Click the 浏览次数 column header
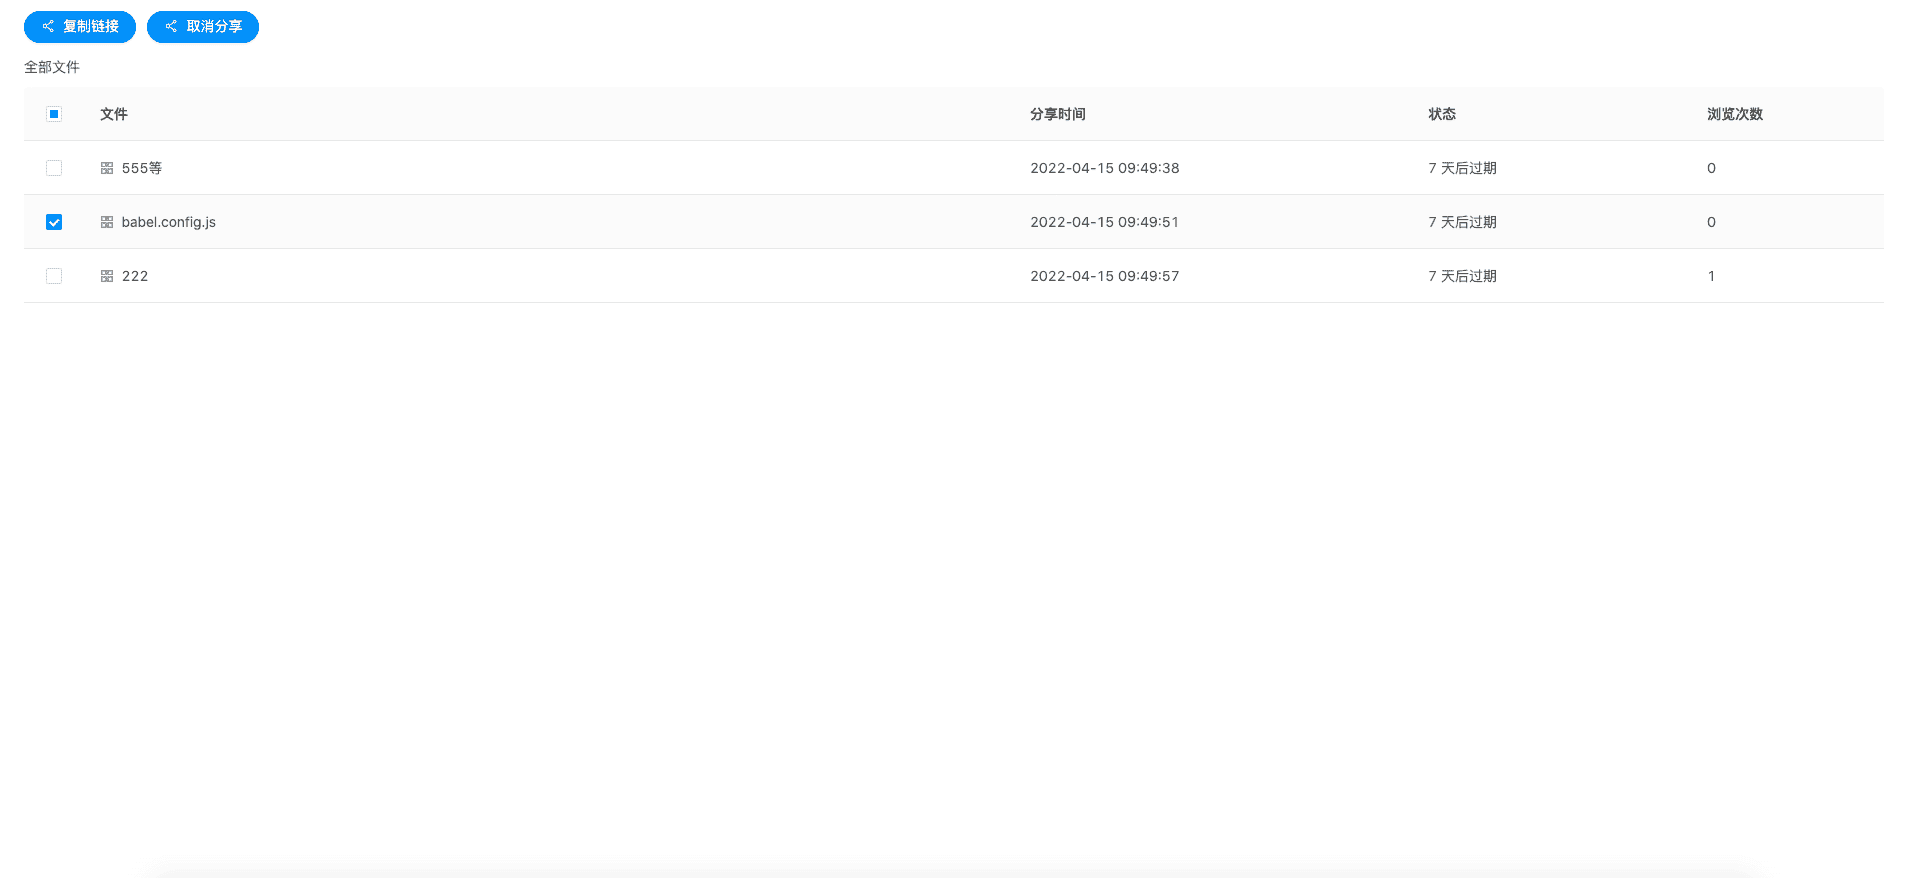Viewport: 1908px width, 878px height. click(1735, 114)
